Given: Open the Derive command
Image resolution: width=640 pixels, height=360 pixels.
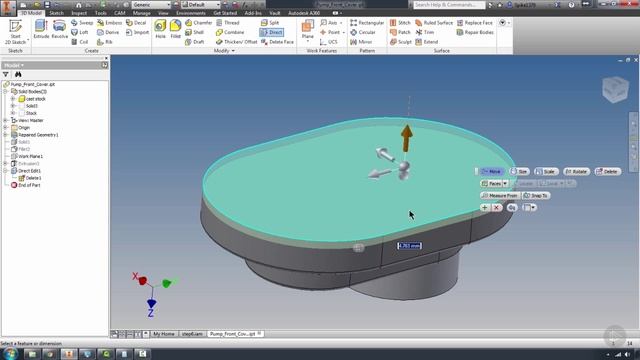Looking at the screenshot, I should pos(108,32).
